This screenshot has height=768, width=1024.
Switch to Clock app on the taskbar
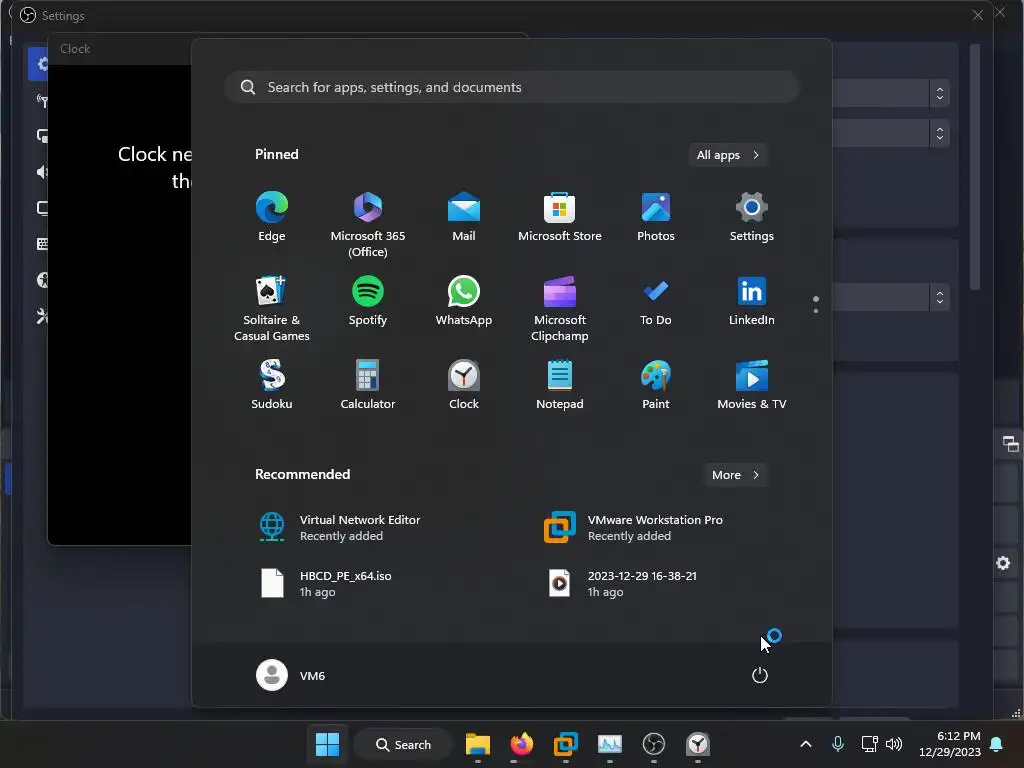[697, 744]
